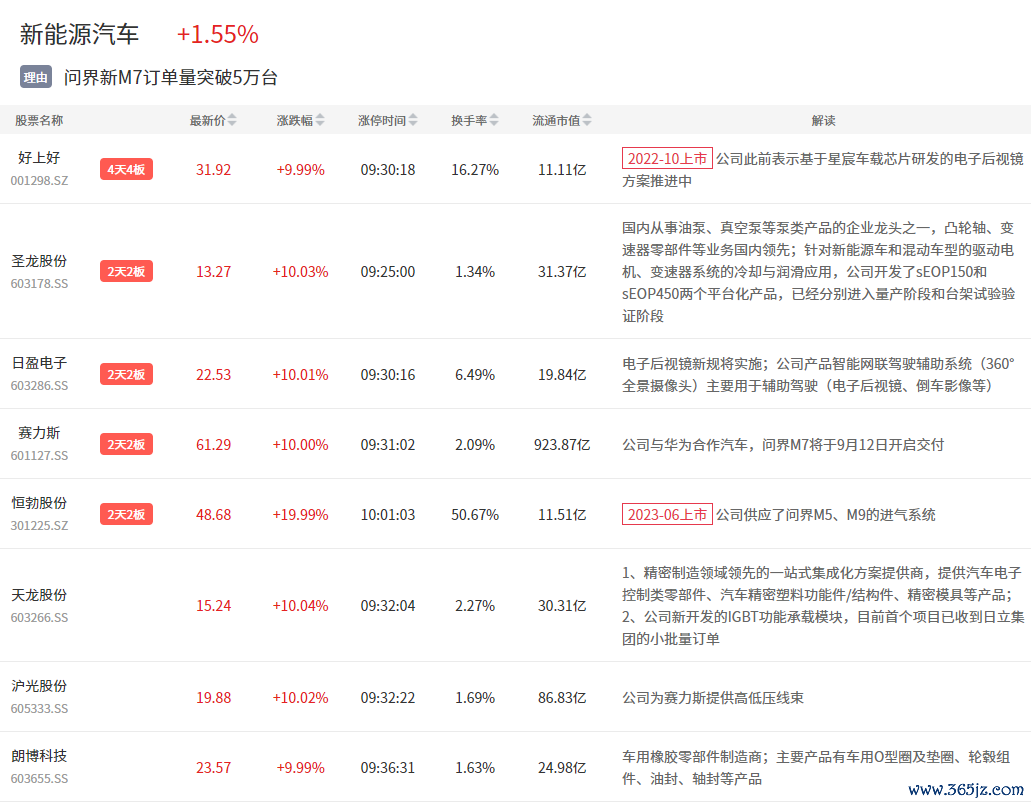Click the 股票名称 column header
The image size is (1031, 805).
click(39, 121)
